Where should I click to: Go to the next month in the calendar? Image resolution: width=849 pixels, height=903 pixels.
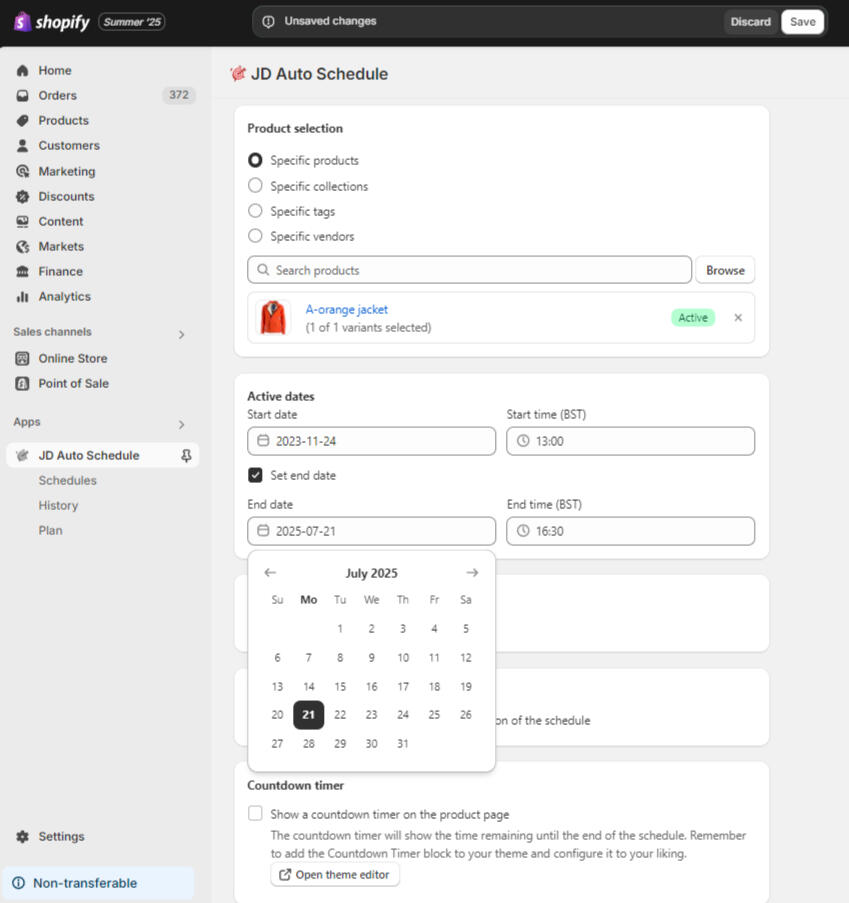(472, 573)
